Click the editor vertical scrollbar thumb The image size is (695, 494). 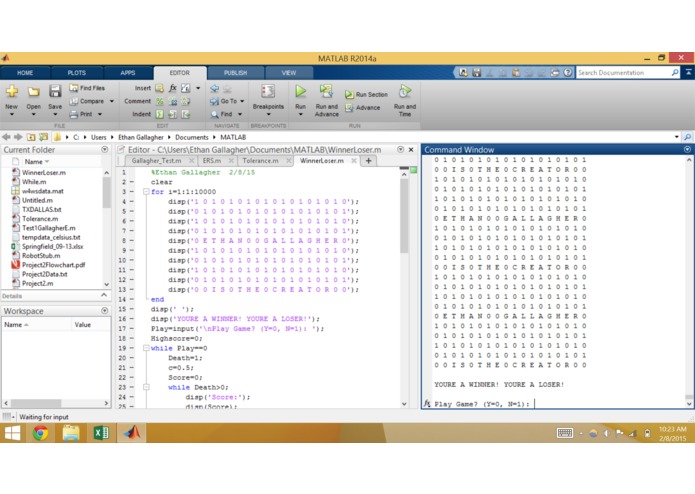(404, 215)
